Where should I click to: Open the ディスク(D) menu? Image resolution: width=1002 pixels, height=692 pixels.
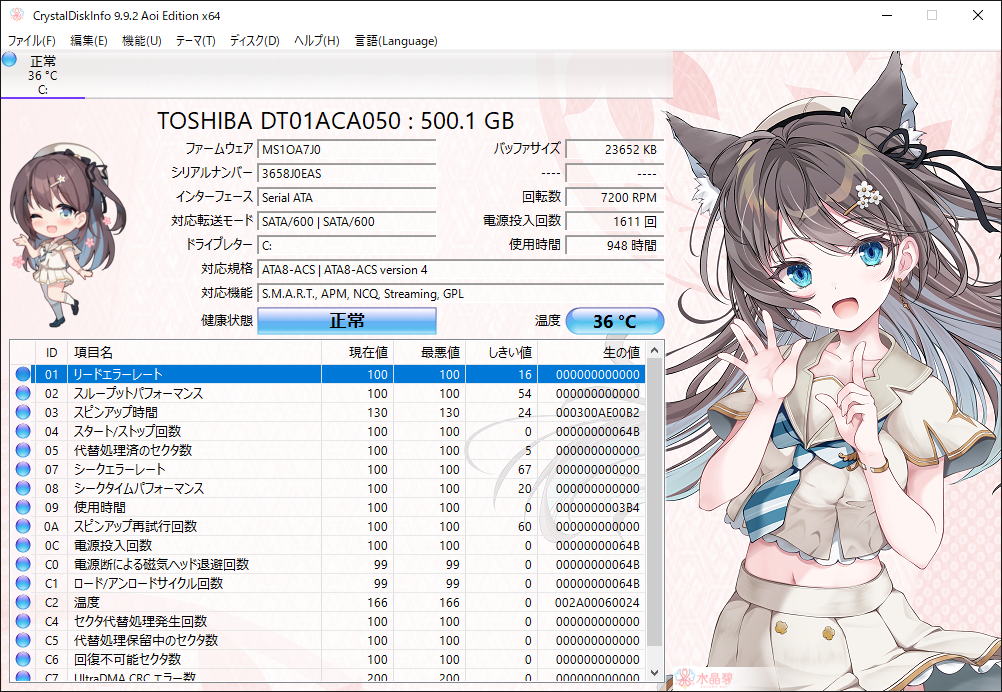click(x=254, y=40)
